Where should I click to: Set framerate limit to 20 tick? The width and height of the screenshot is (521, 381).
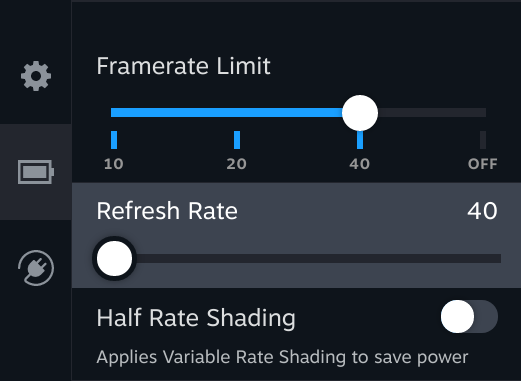tap(237, 140)
